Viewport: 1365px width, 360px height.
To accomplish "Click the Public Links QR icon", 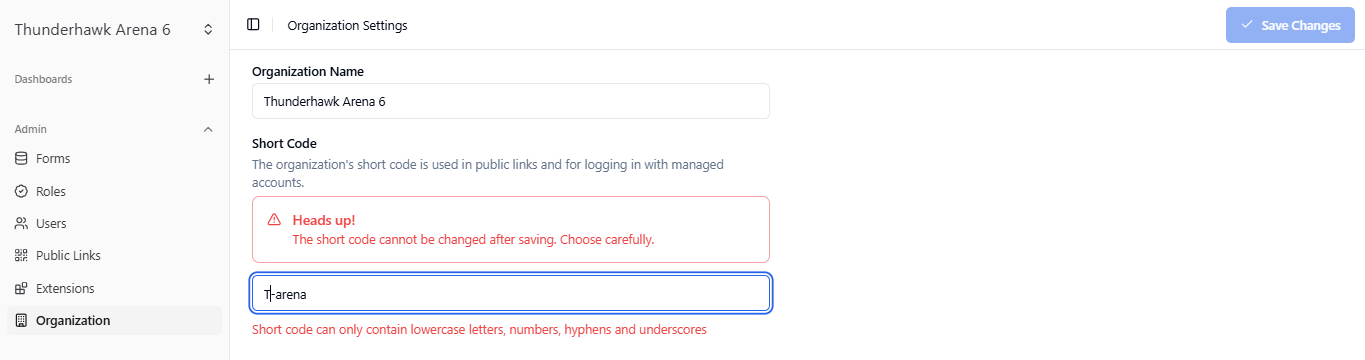I will [21, 256].
